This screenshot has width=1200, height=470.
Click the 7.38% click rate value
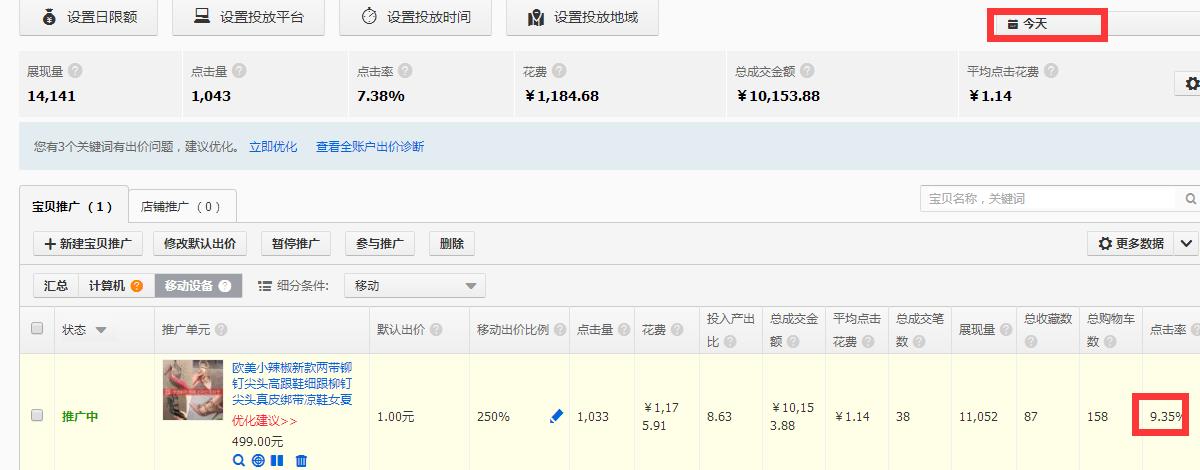[381, 96]
